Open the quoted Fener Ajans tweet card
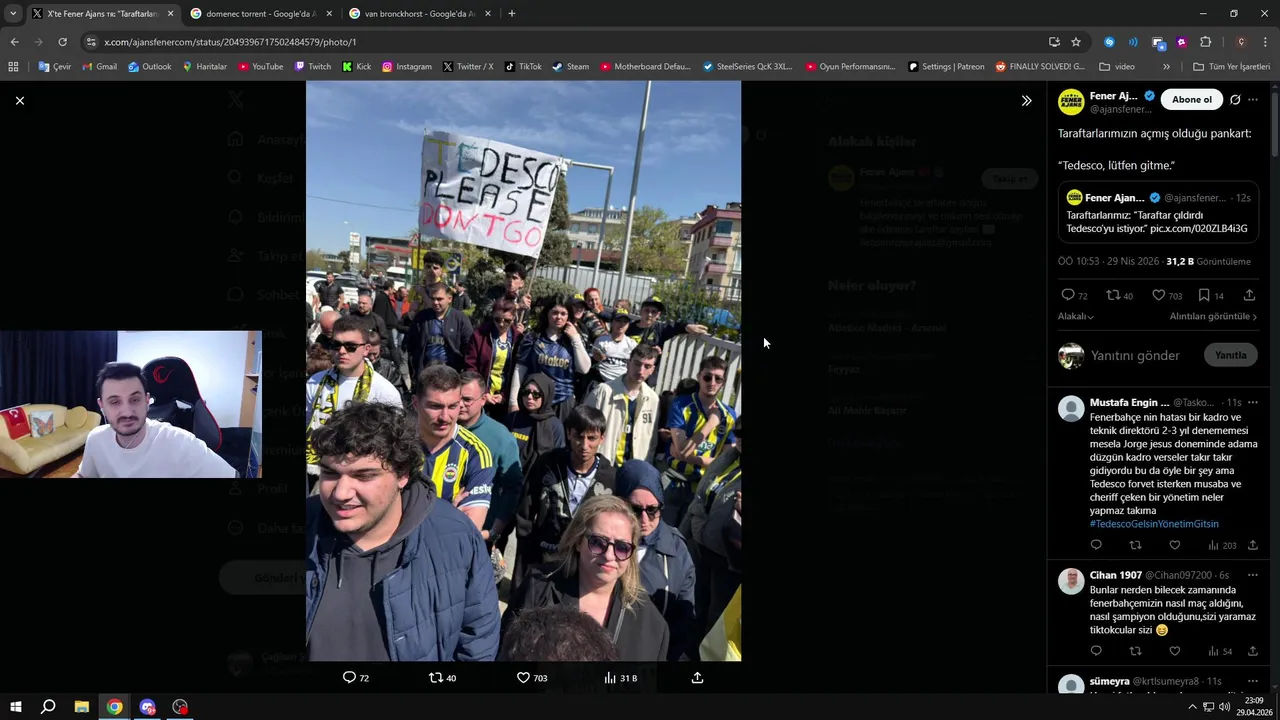Image resolution: width=1280 pixels, height=720 pixels. (x=1158, y=212)
